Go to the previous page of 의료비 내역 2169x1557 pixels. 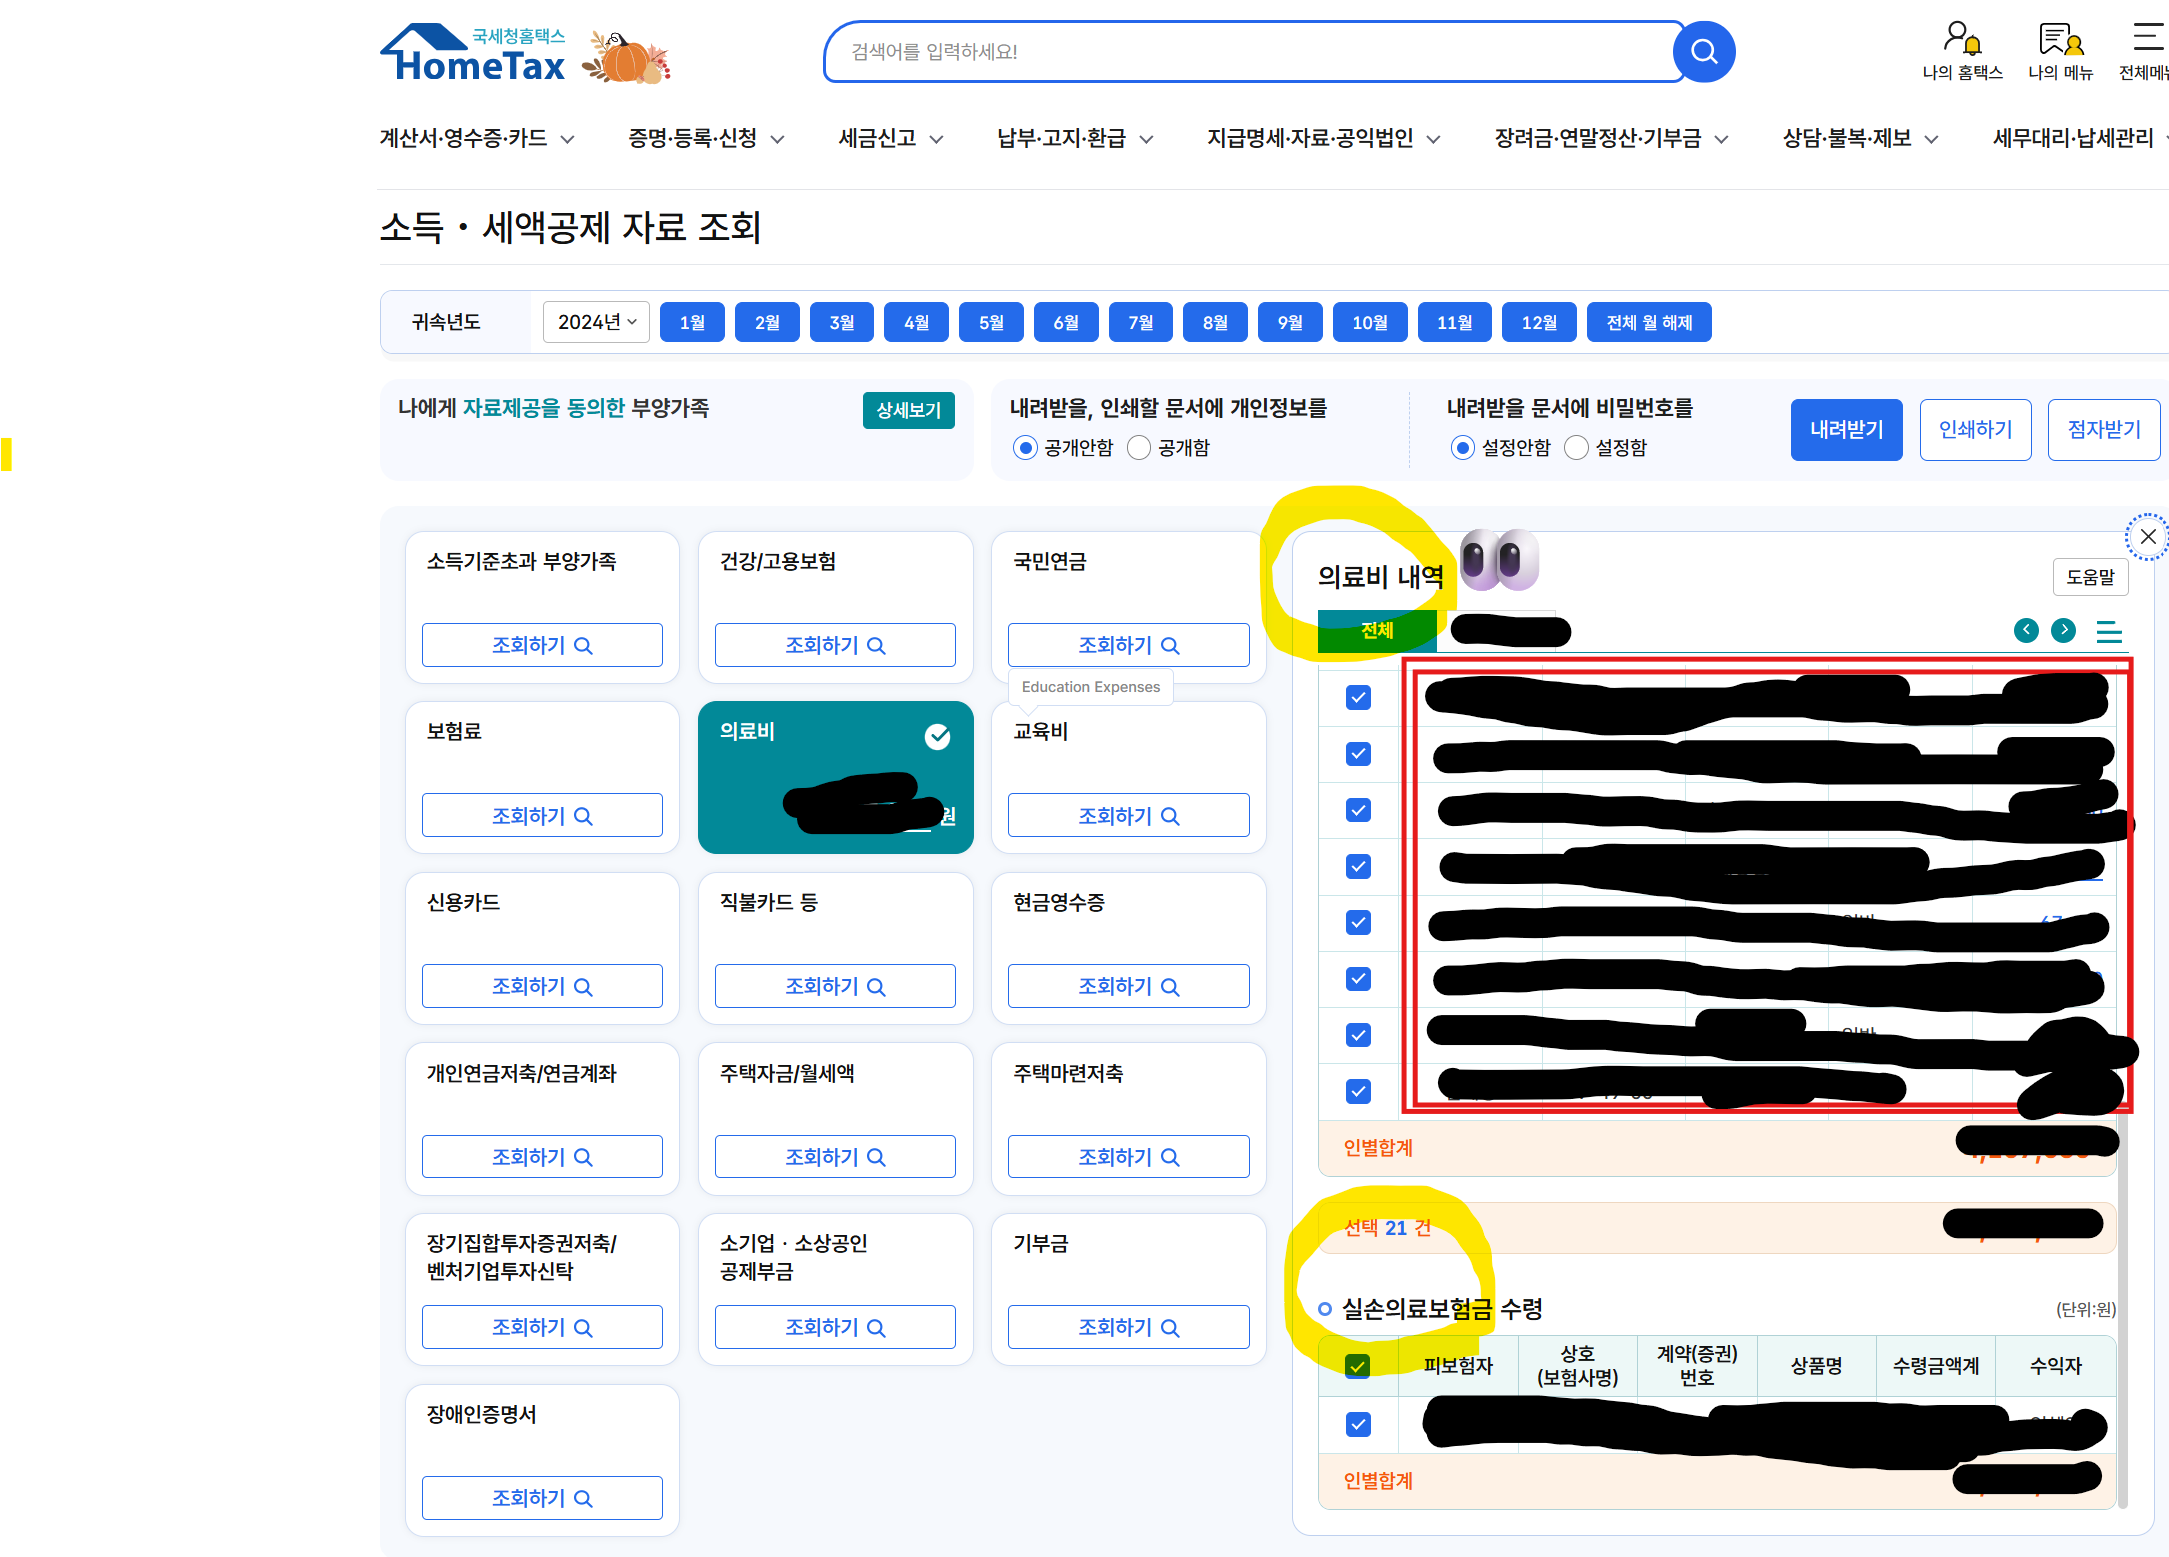[2026, 630]
